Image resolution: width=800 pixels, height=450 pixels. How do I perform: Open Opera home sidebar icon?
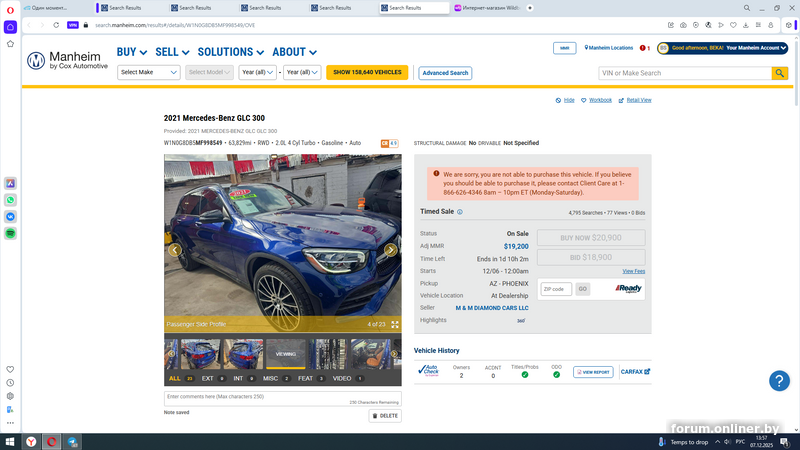point(10,27)
